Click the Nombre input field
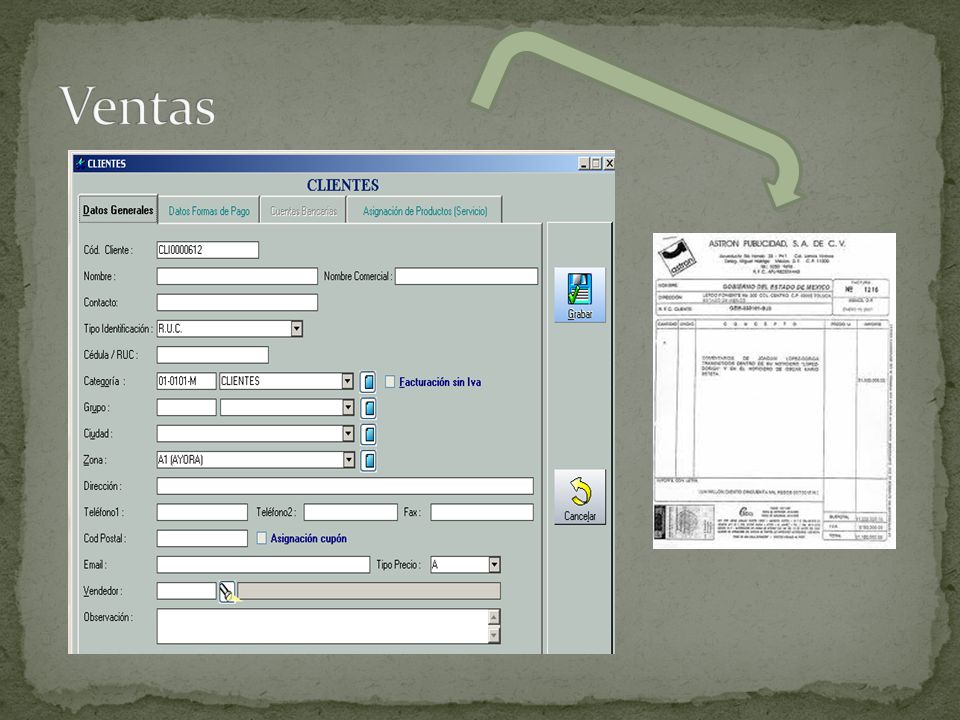Screen dimensions: 960x720 pyautogui.click(x=237, y=276)
